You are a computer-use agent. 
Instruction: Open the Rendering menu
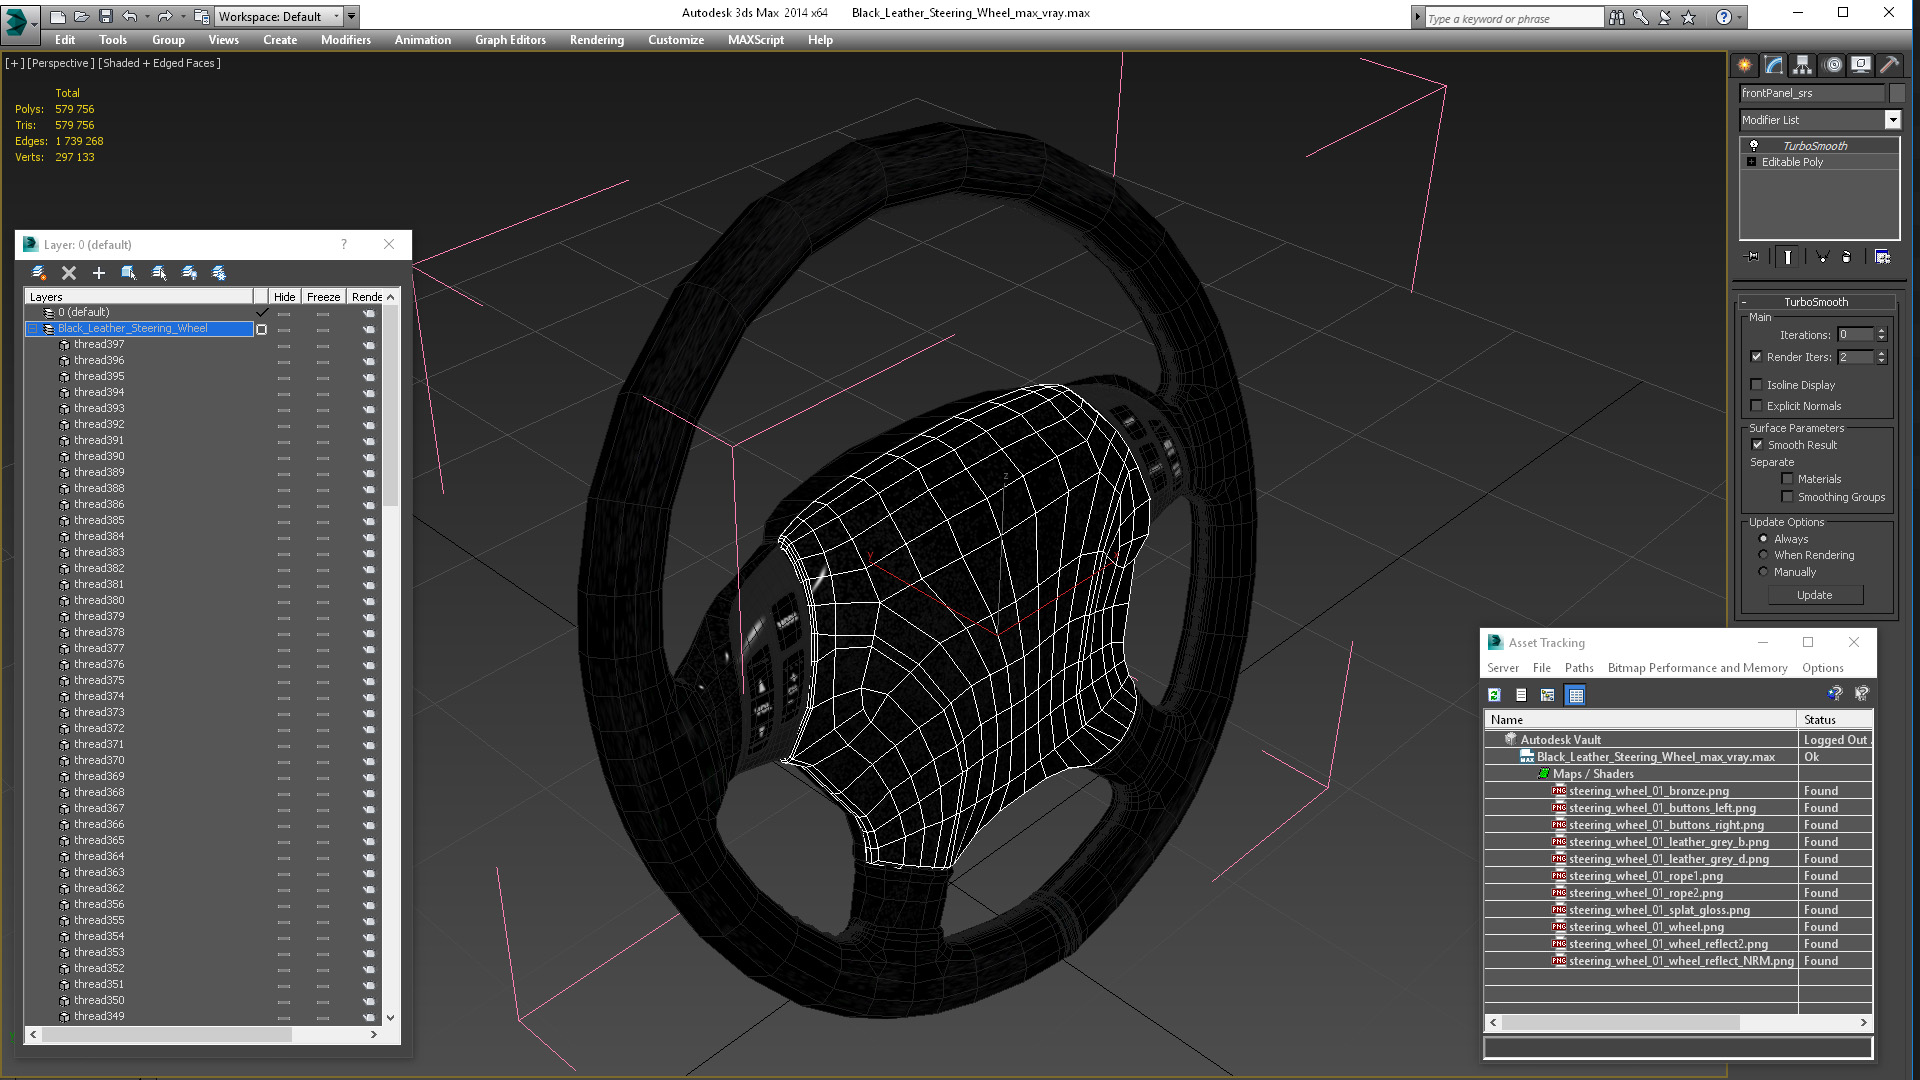pos(597,40)
